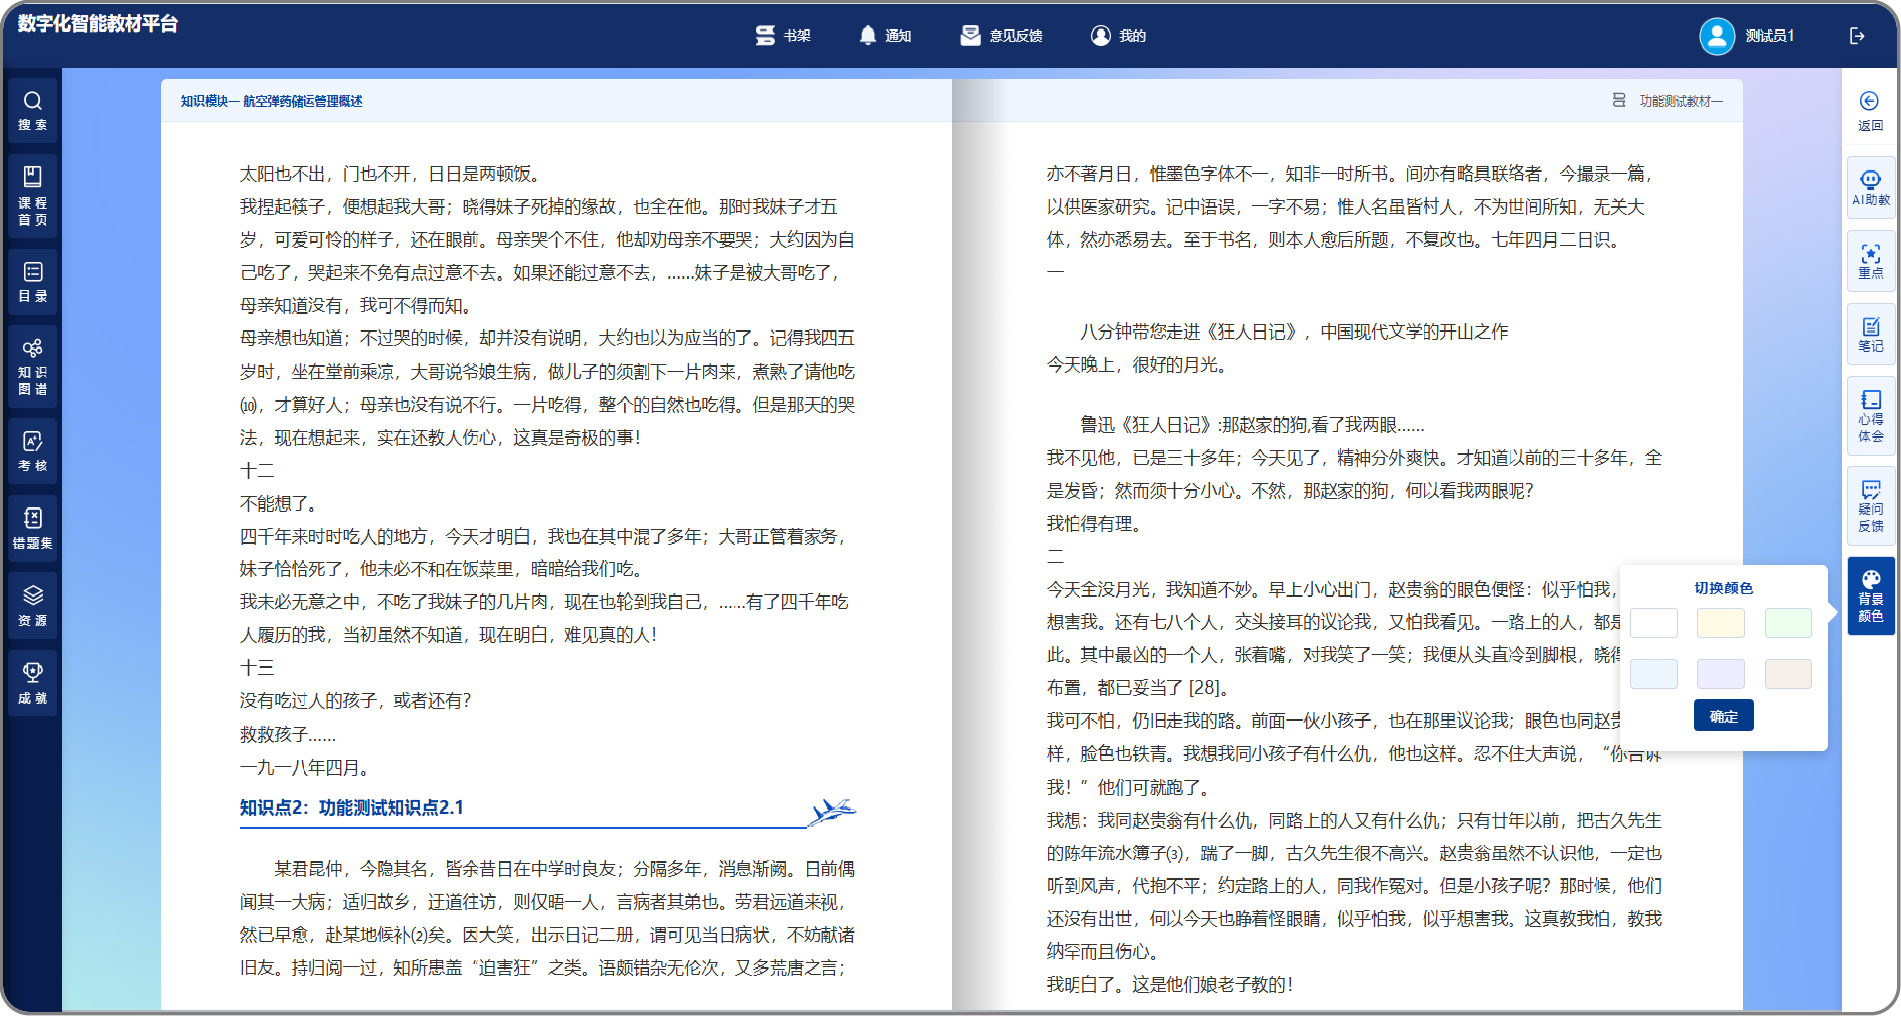
Task: Open the search tool in left sidebar
Action: pyautogui.click(x=32, y=110)
